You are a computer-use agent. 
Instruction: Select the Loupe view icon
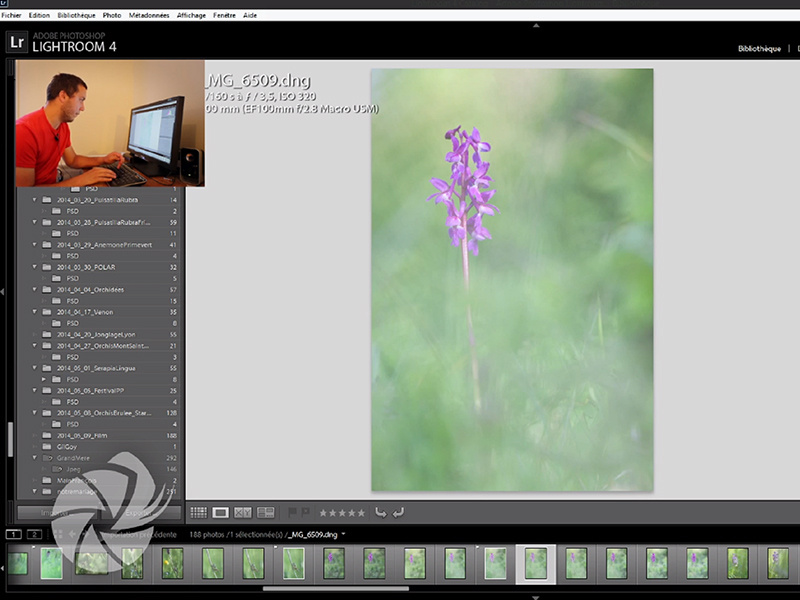point(221,512)
